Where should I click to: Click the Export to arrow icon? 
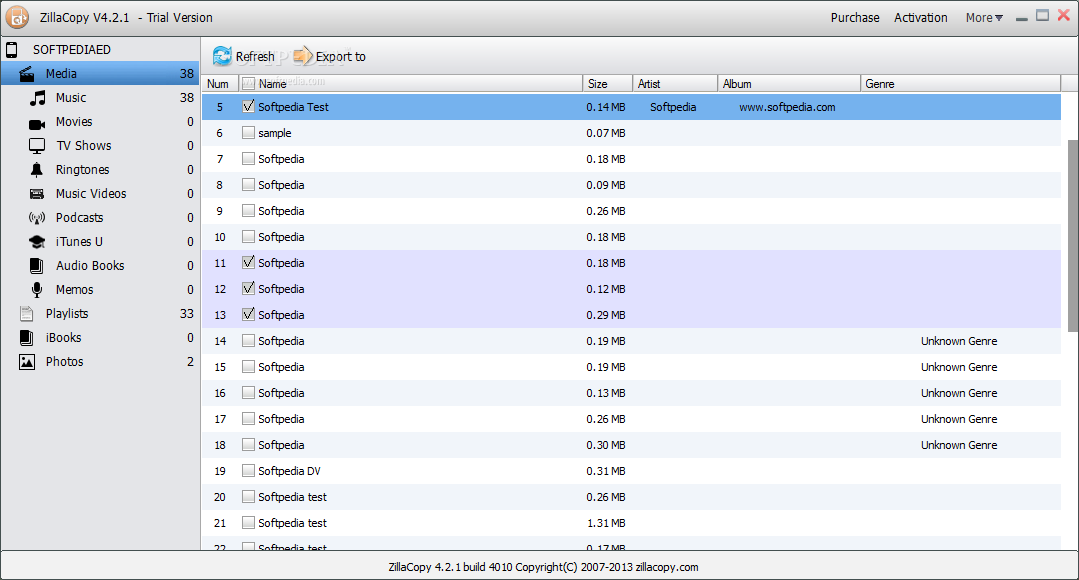click(302, 56)
